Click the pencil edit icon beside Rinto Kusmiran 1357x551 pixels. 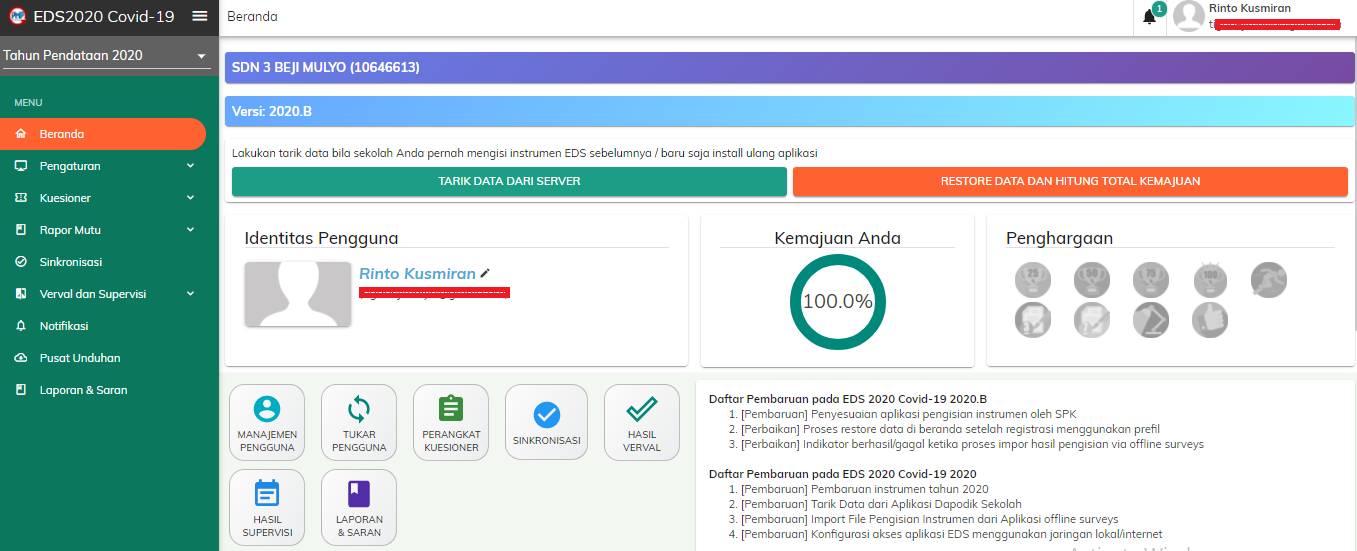(485, 272)
